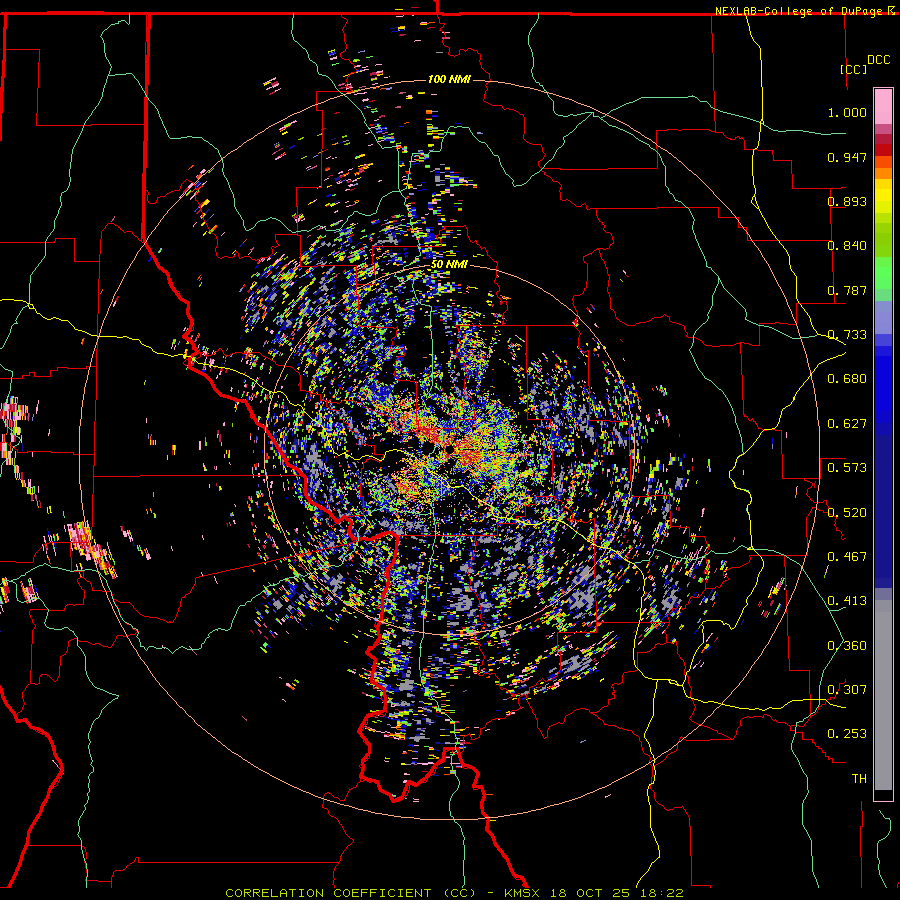Click the 0.787 scale value
900x900 pixels.
click(x=847, y=290)
